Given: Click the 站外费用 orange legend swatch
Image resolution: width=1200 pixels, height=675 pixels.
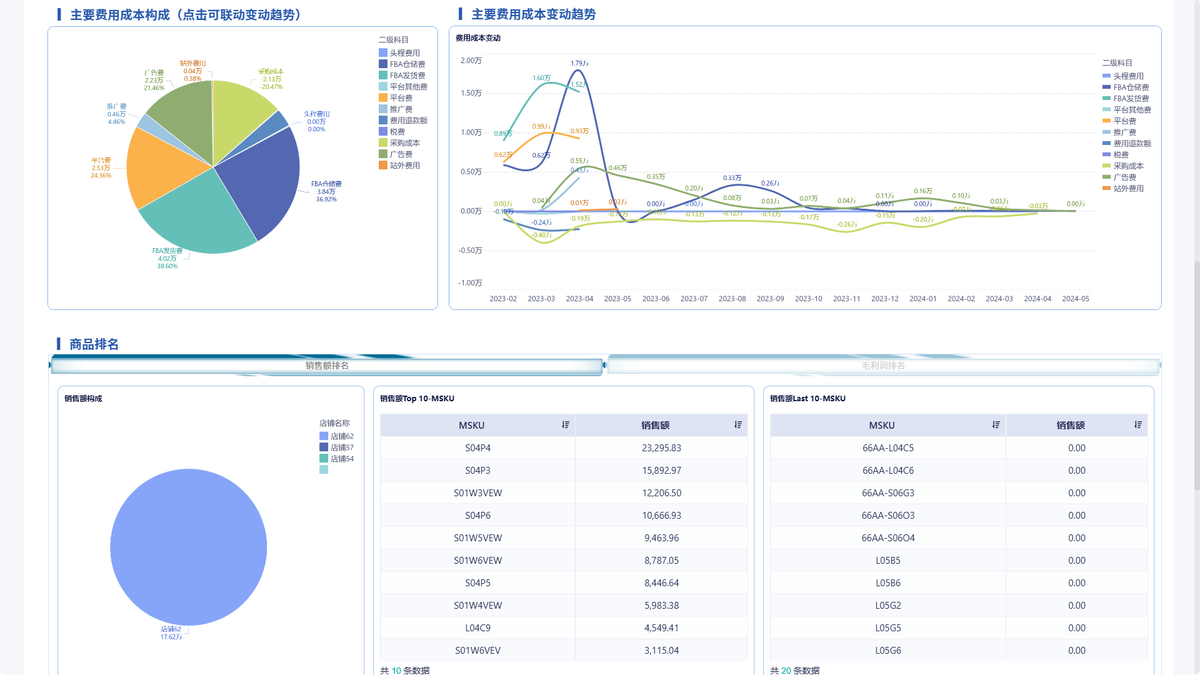Looking at the screenshot, I should tap(383, 166).
